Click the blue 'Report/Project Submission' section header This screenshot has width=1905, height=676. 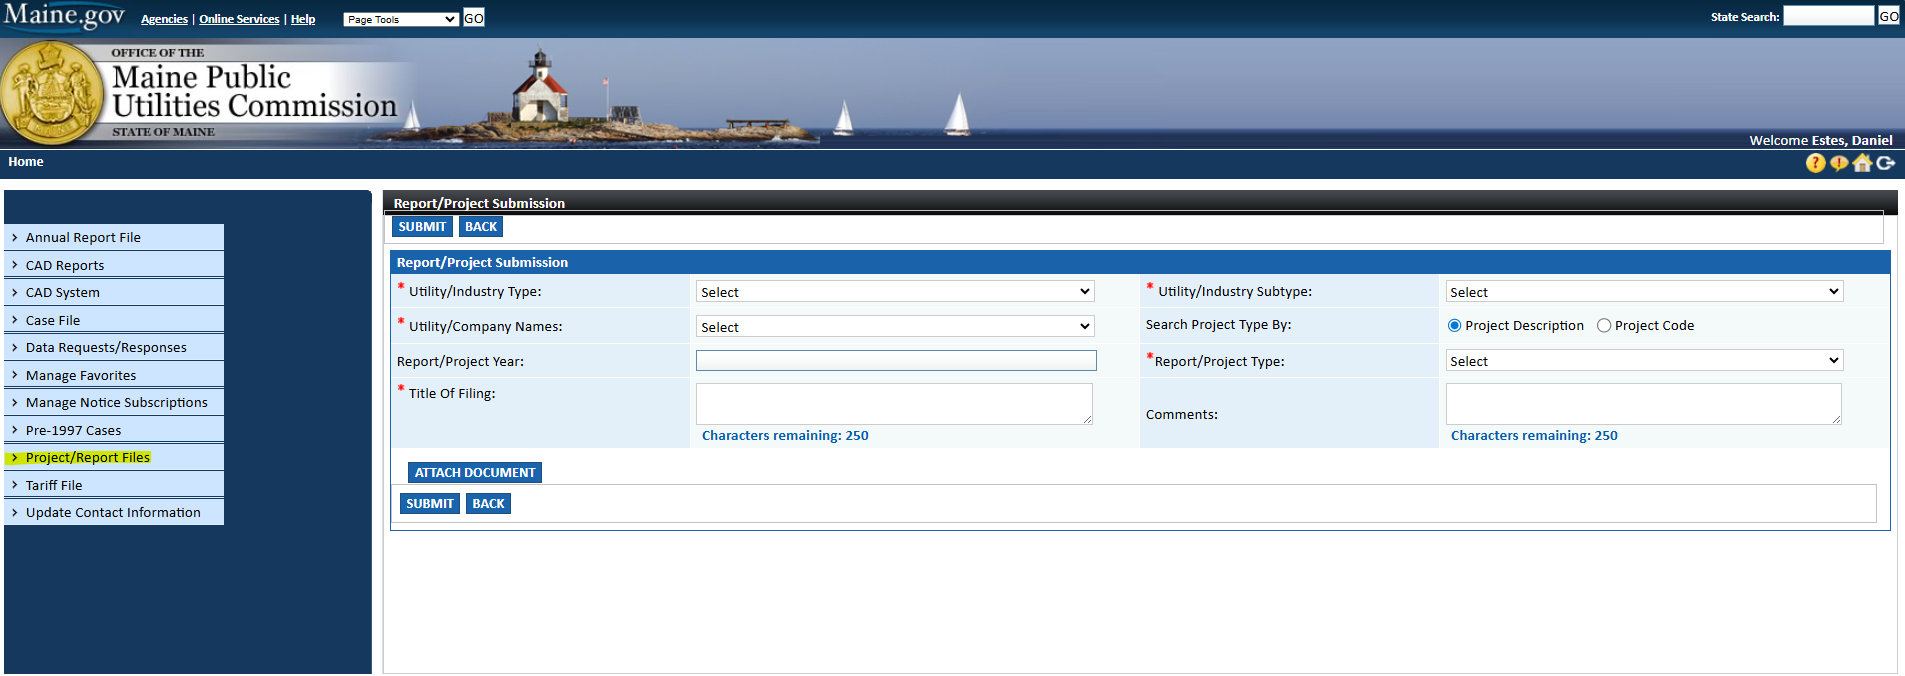pyautogui.click(x=1140, y=263)
